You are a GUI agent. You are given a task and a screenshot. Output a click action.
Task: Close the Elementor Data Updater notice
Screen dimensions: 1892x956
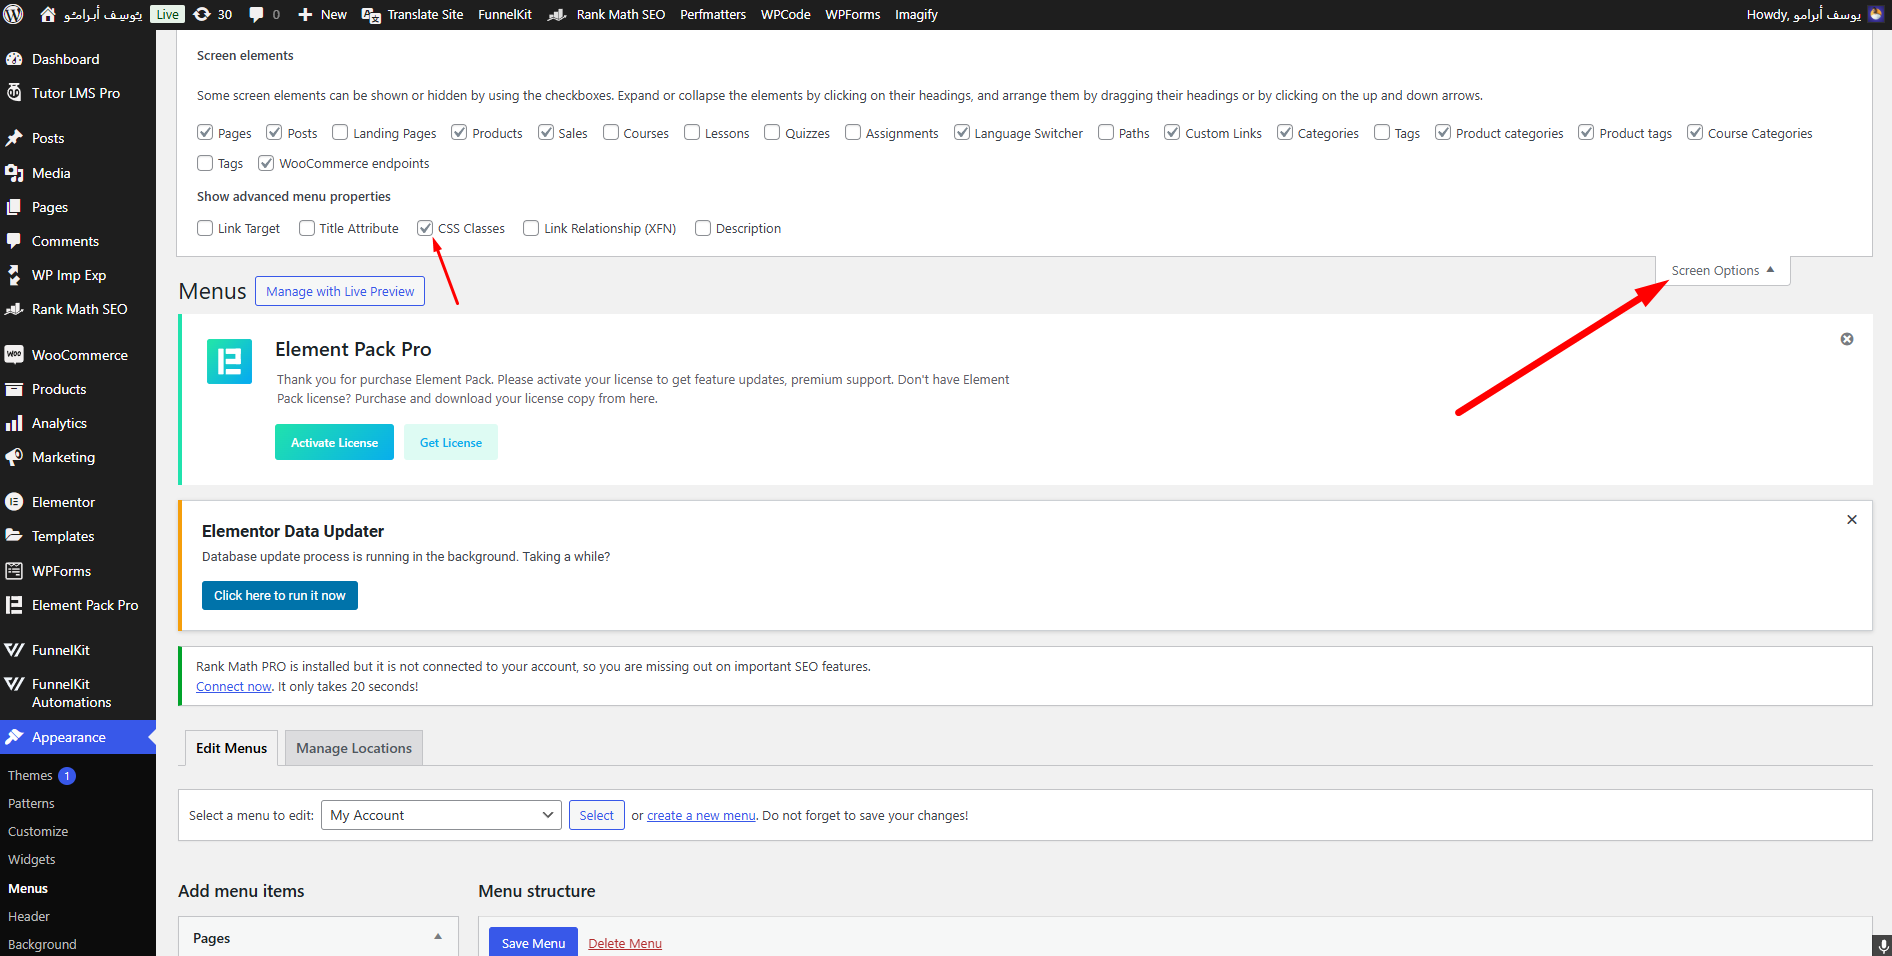coord(1851,520)
